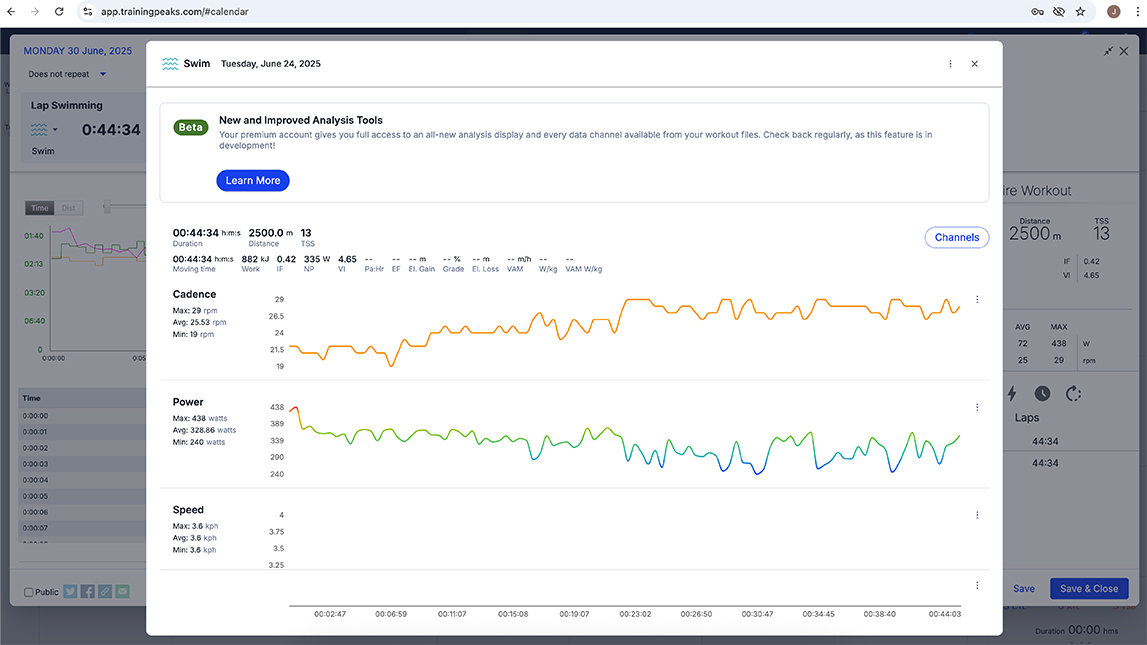Expand the 'Does not repeat' dropdown

click(x=102, y=74)
